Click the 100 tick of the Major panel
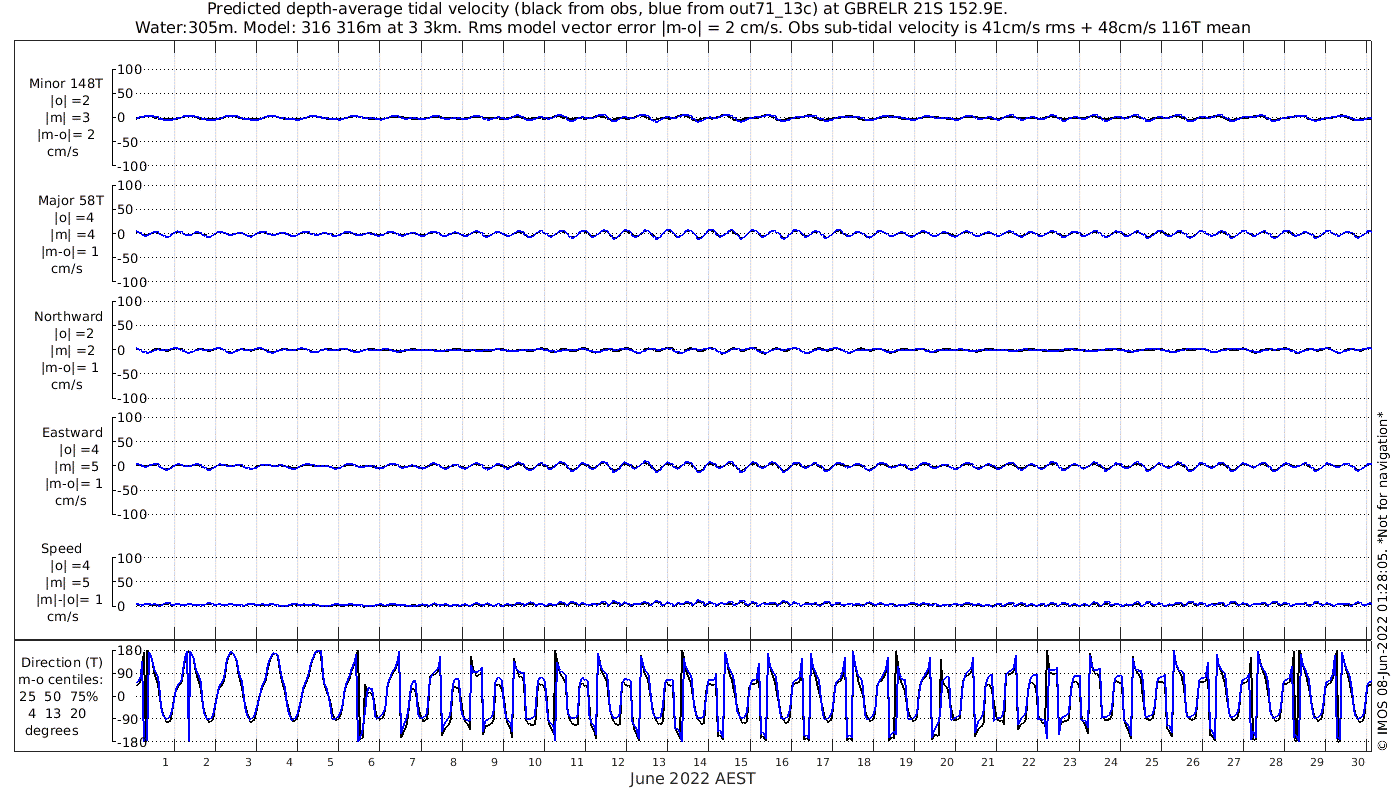1400x800 pixels. pos(131,185)
